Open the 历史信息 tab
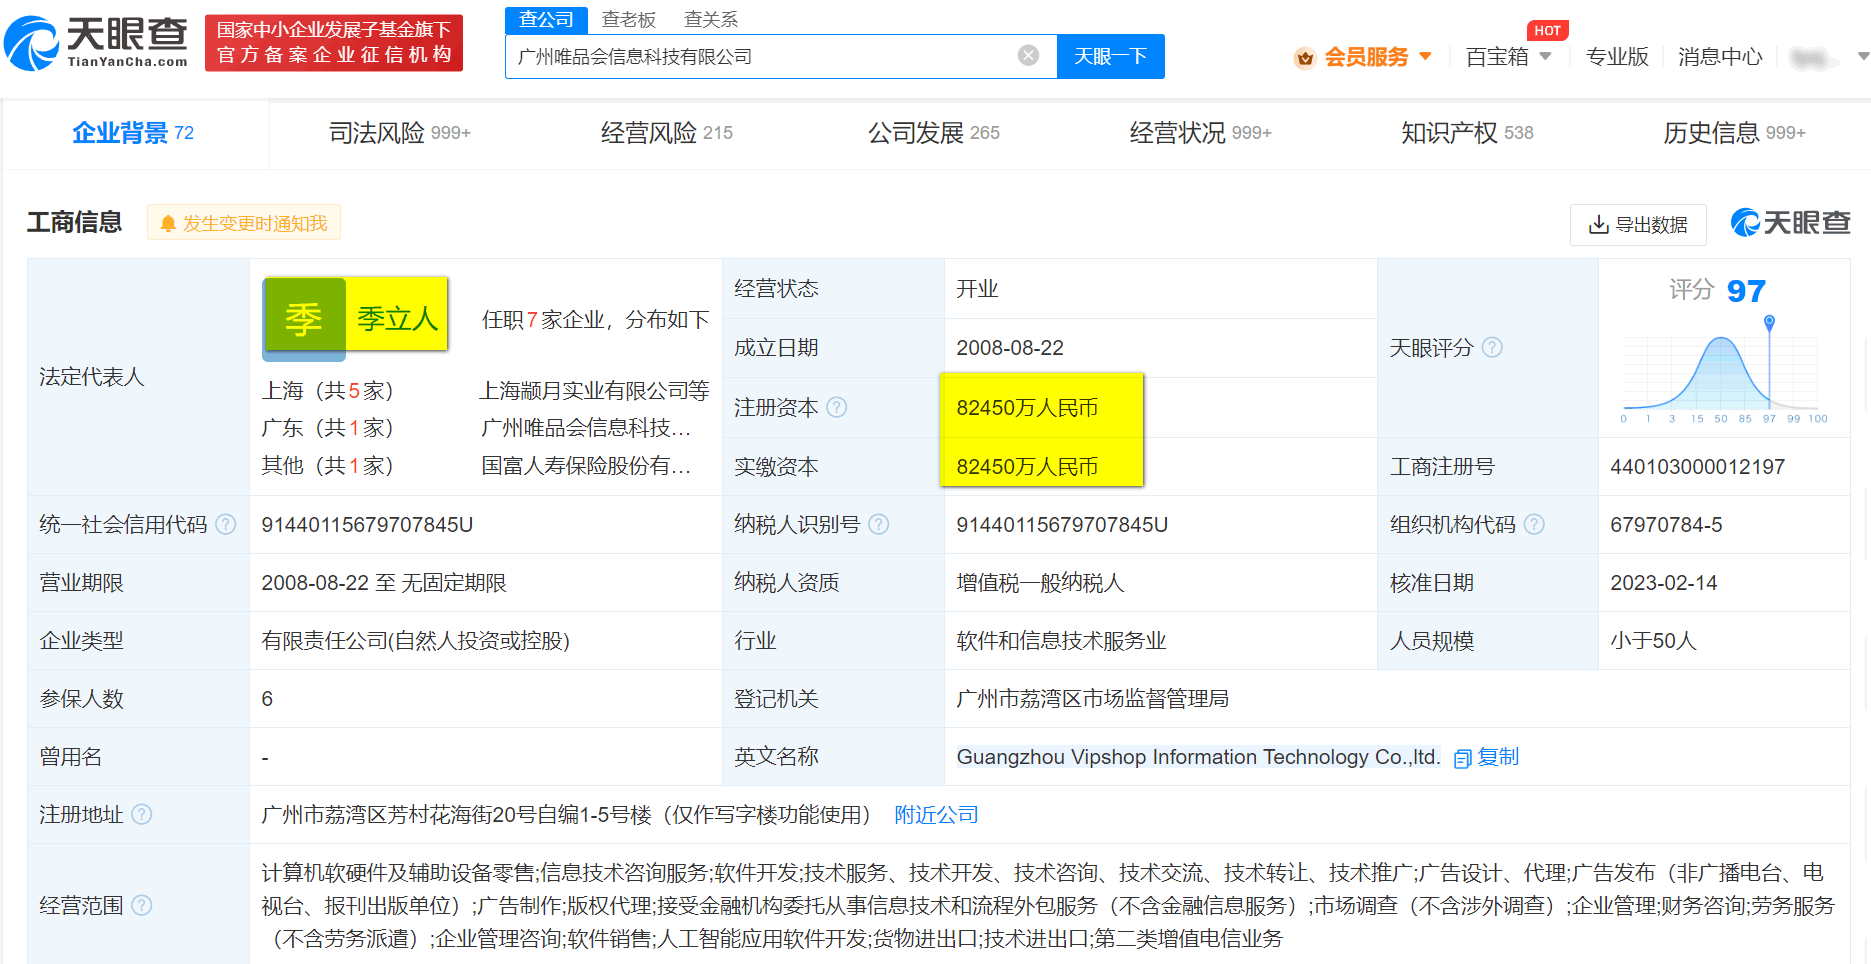 [1734, 132]
